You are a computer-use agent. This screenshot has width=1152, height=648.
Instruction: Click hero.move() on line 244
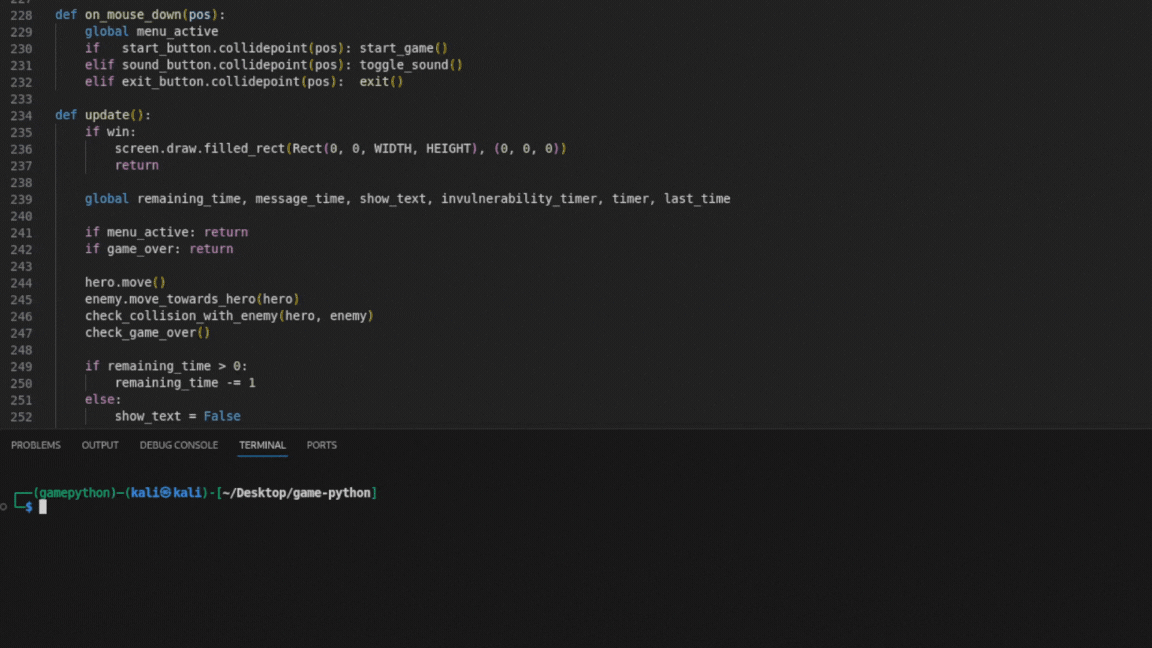coord(125,282)
